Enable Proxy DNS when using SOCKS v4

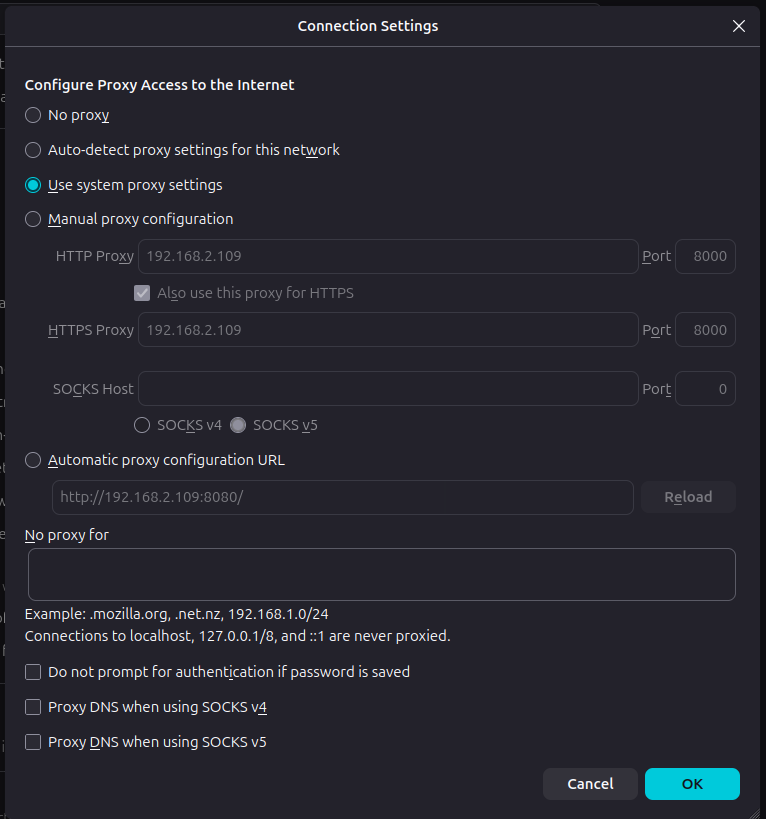(33, 707)
